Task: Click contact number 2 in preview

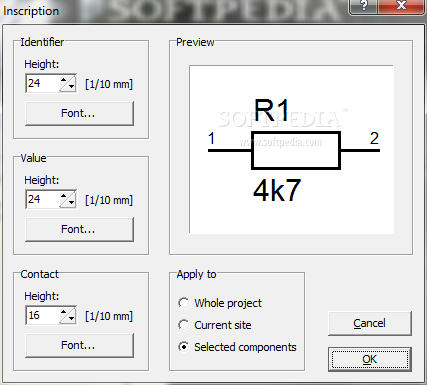Action: (x=374, y=138)
